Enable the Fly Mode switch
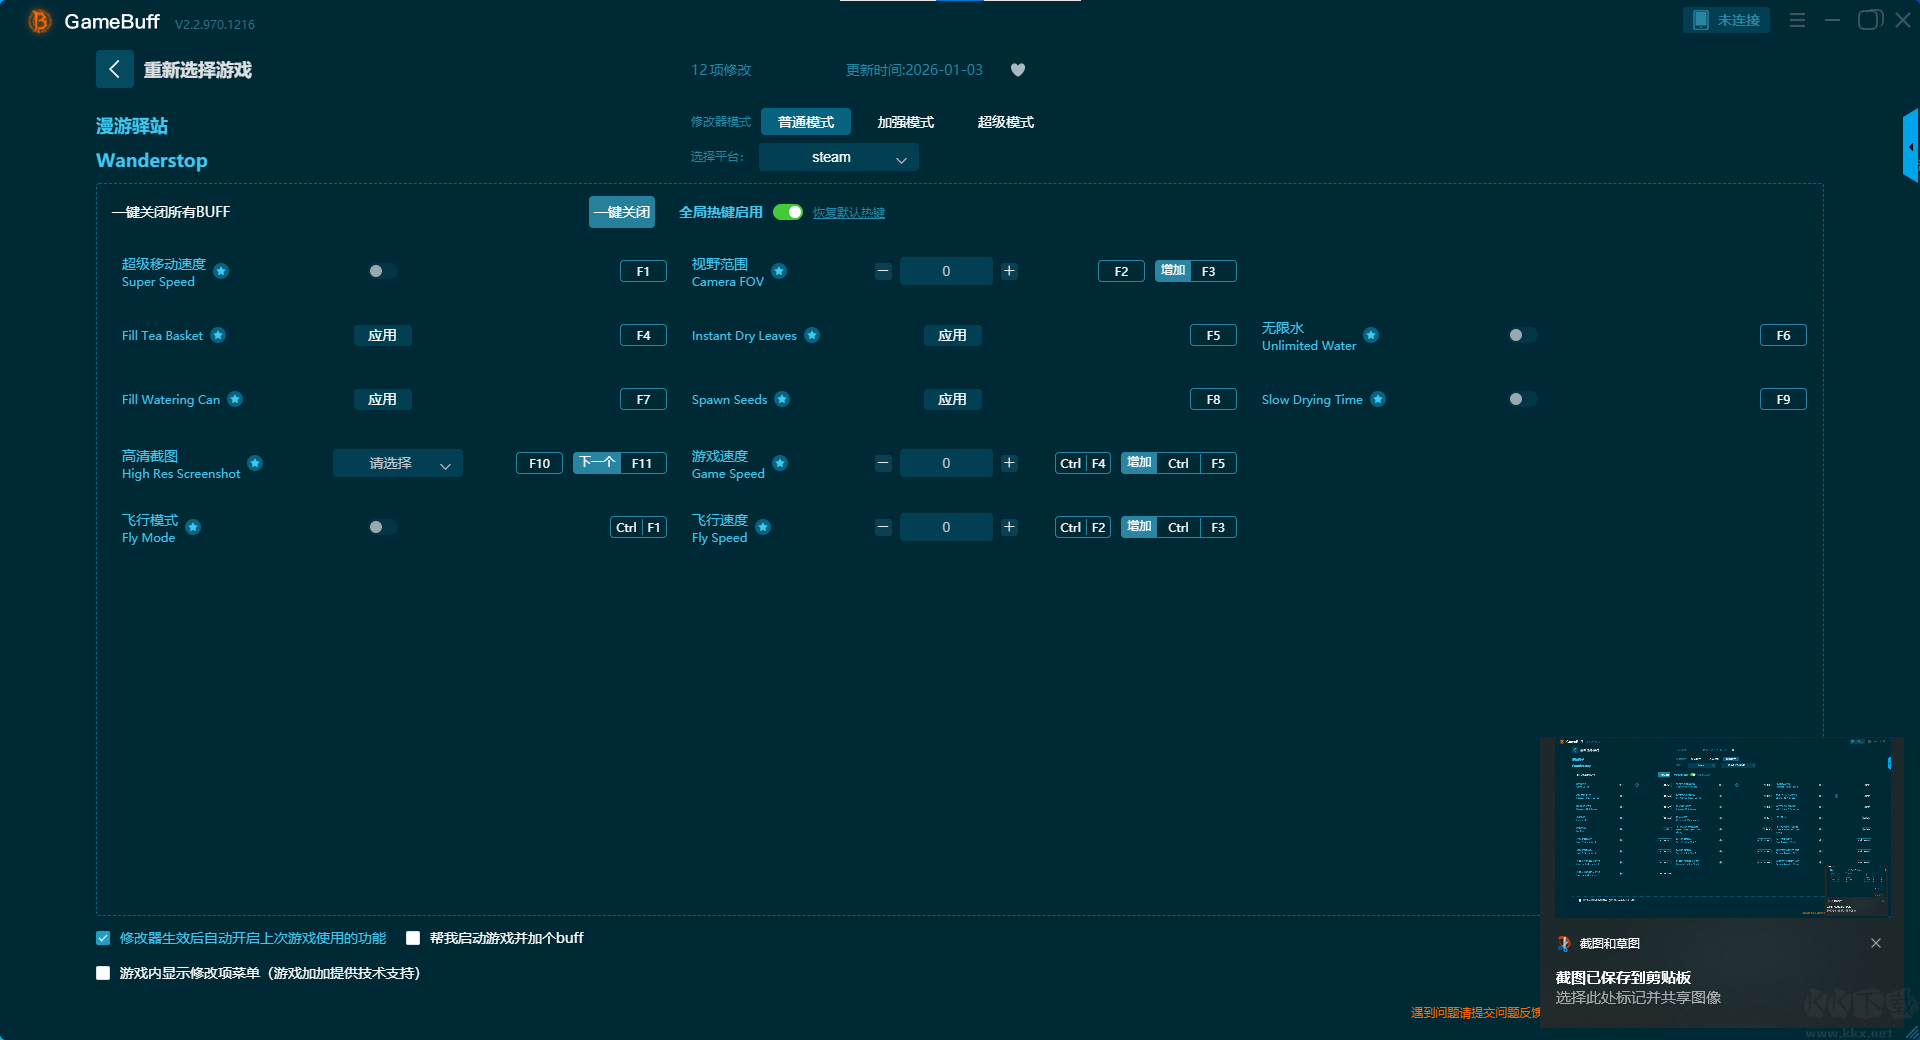This screenshot has width=1920, height=1040. tap(382, 527)
